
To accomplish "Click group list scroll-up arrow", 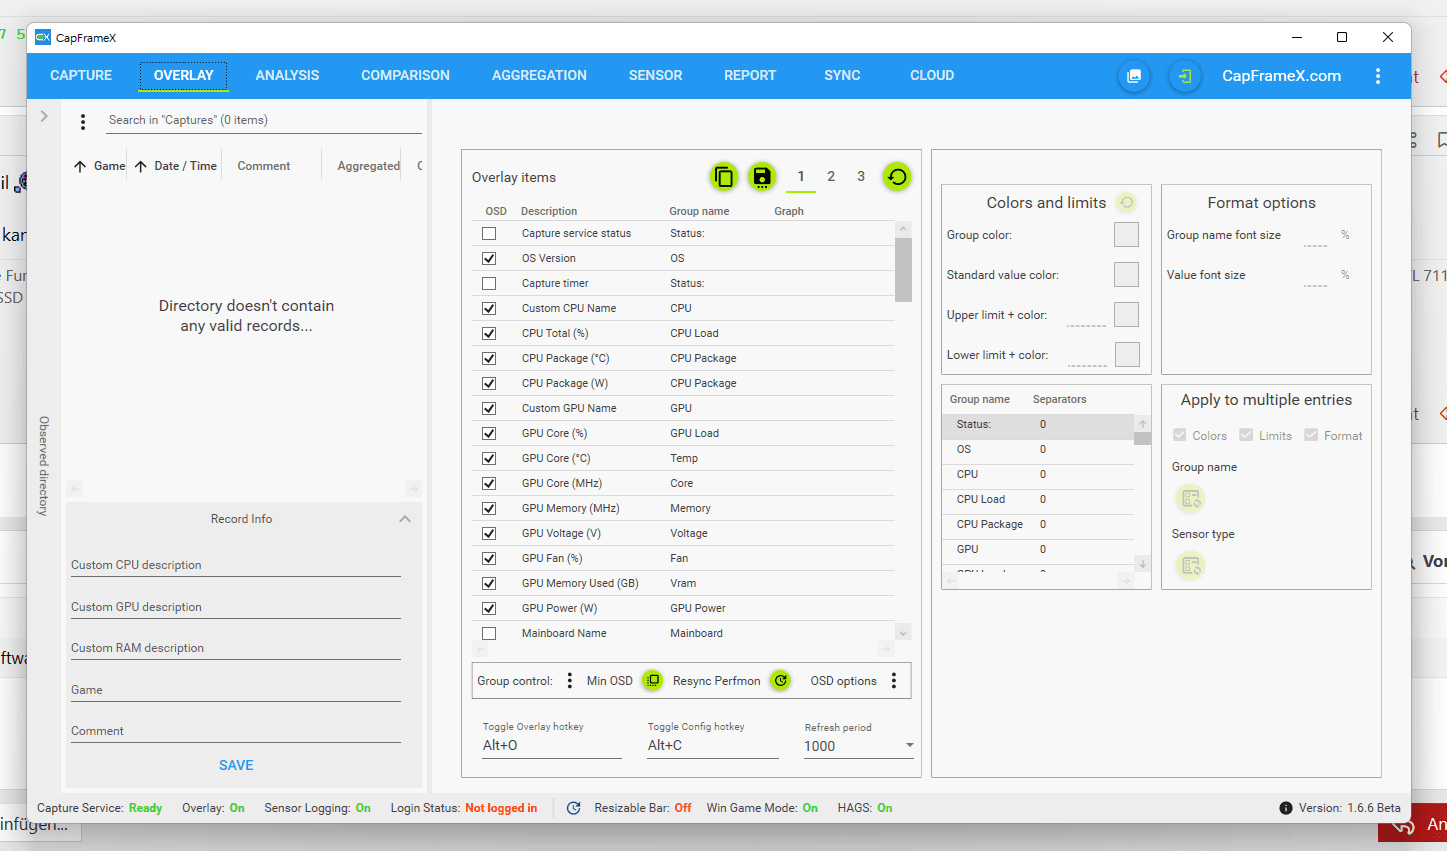I will click(1142, 424).
